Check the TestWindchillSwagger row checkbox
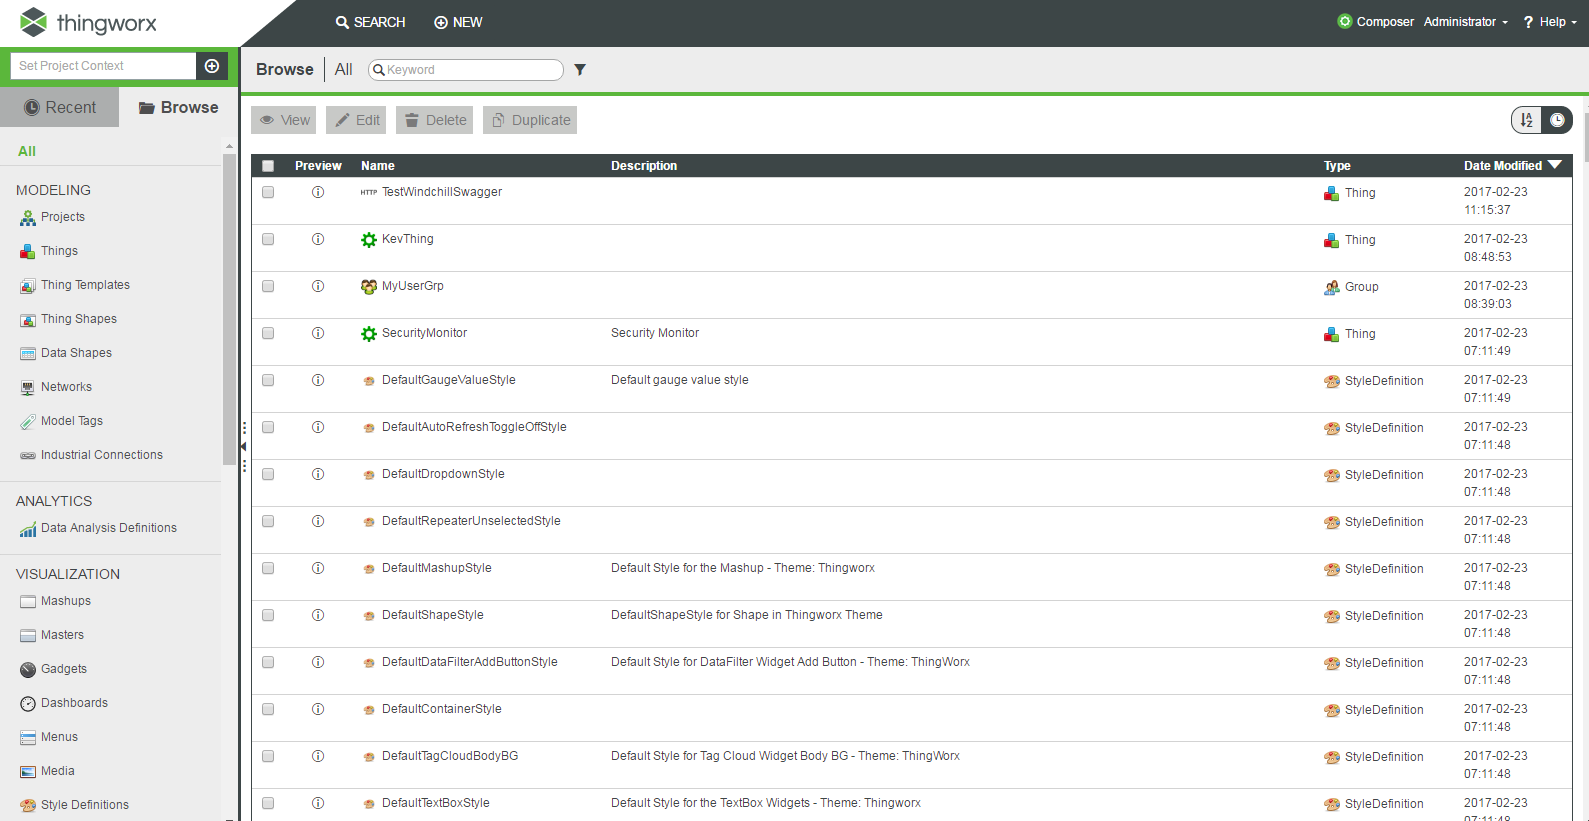This screenshot has width=1589, height=821. (x=268, y=192)
